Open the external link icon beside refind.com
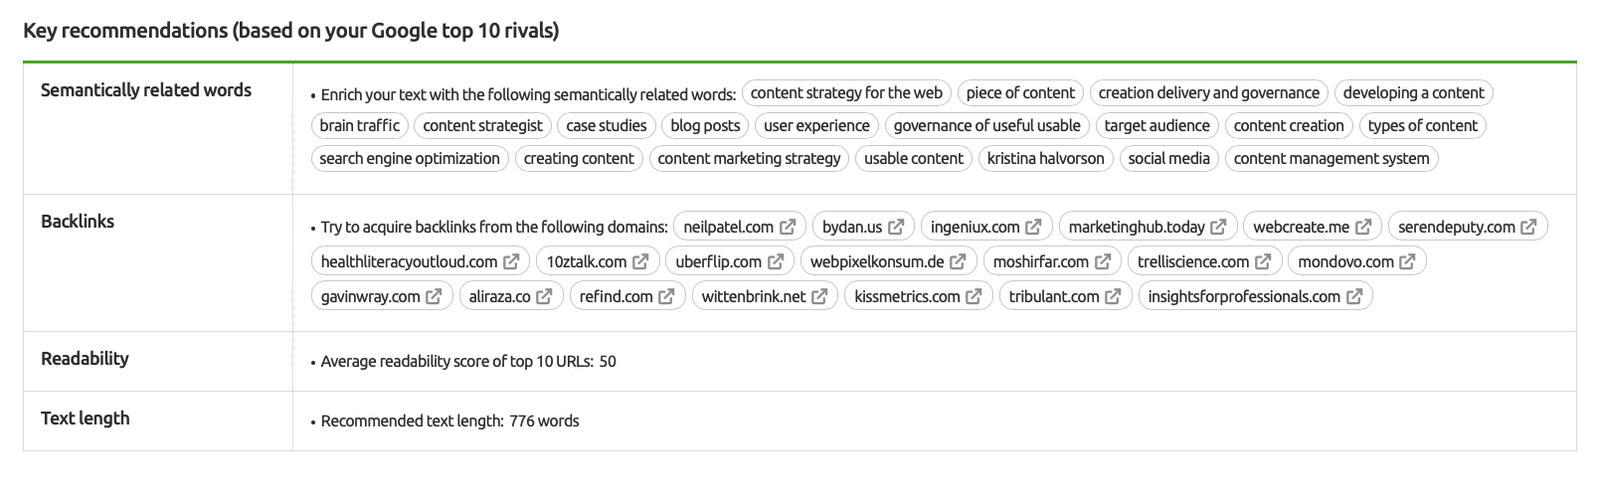 [x=666, y=297]
